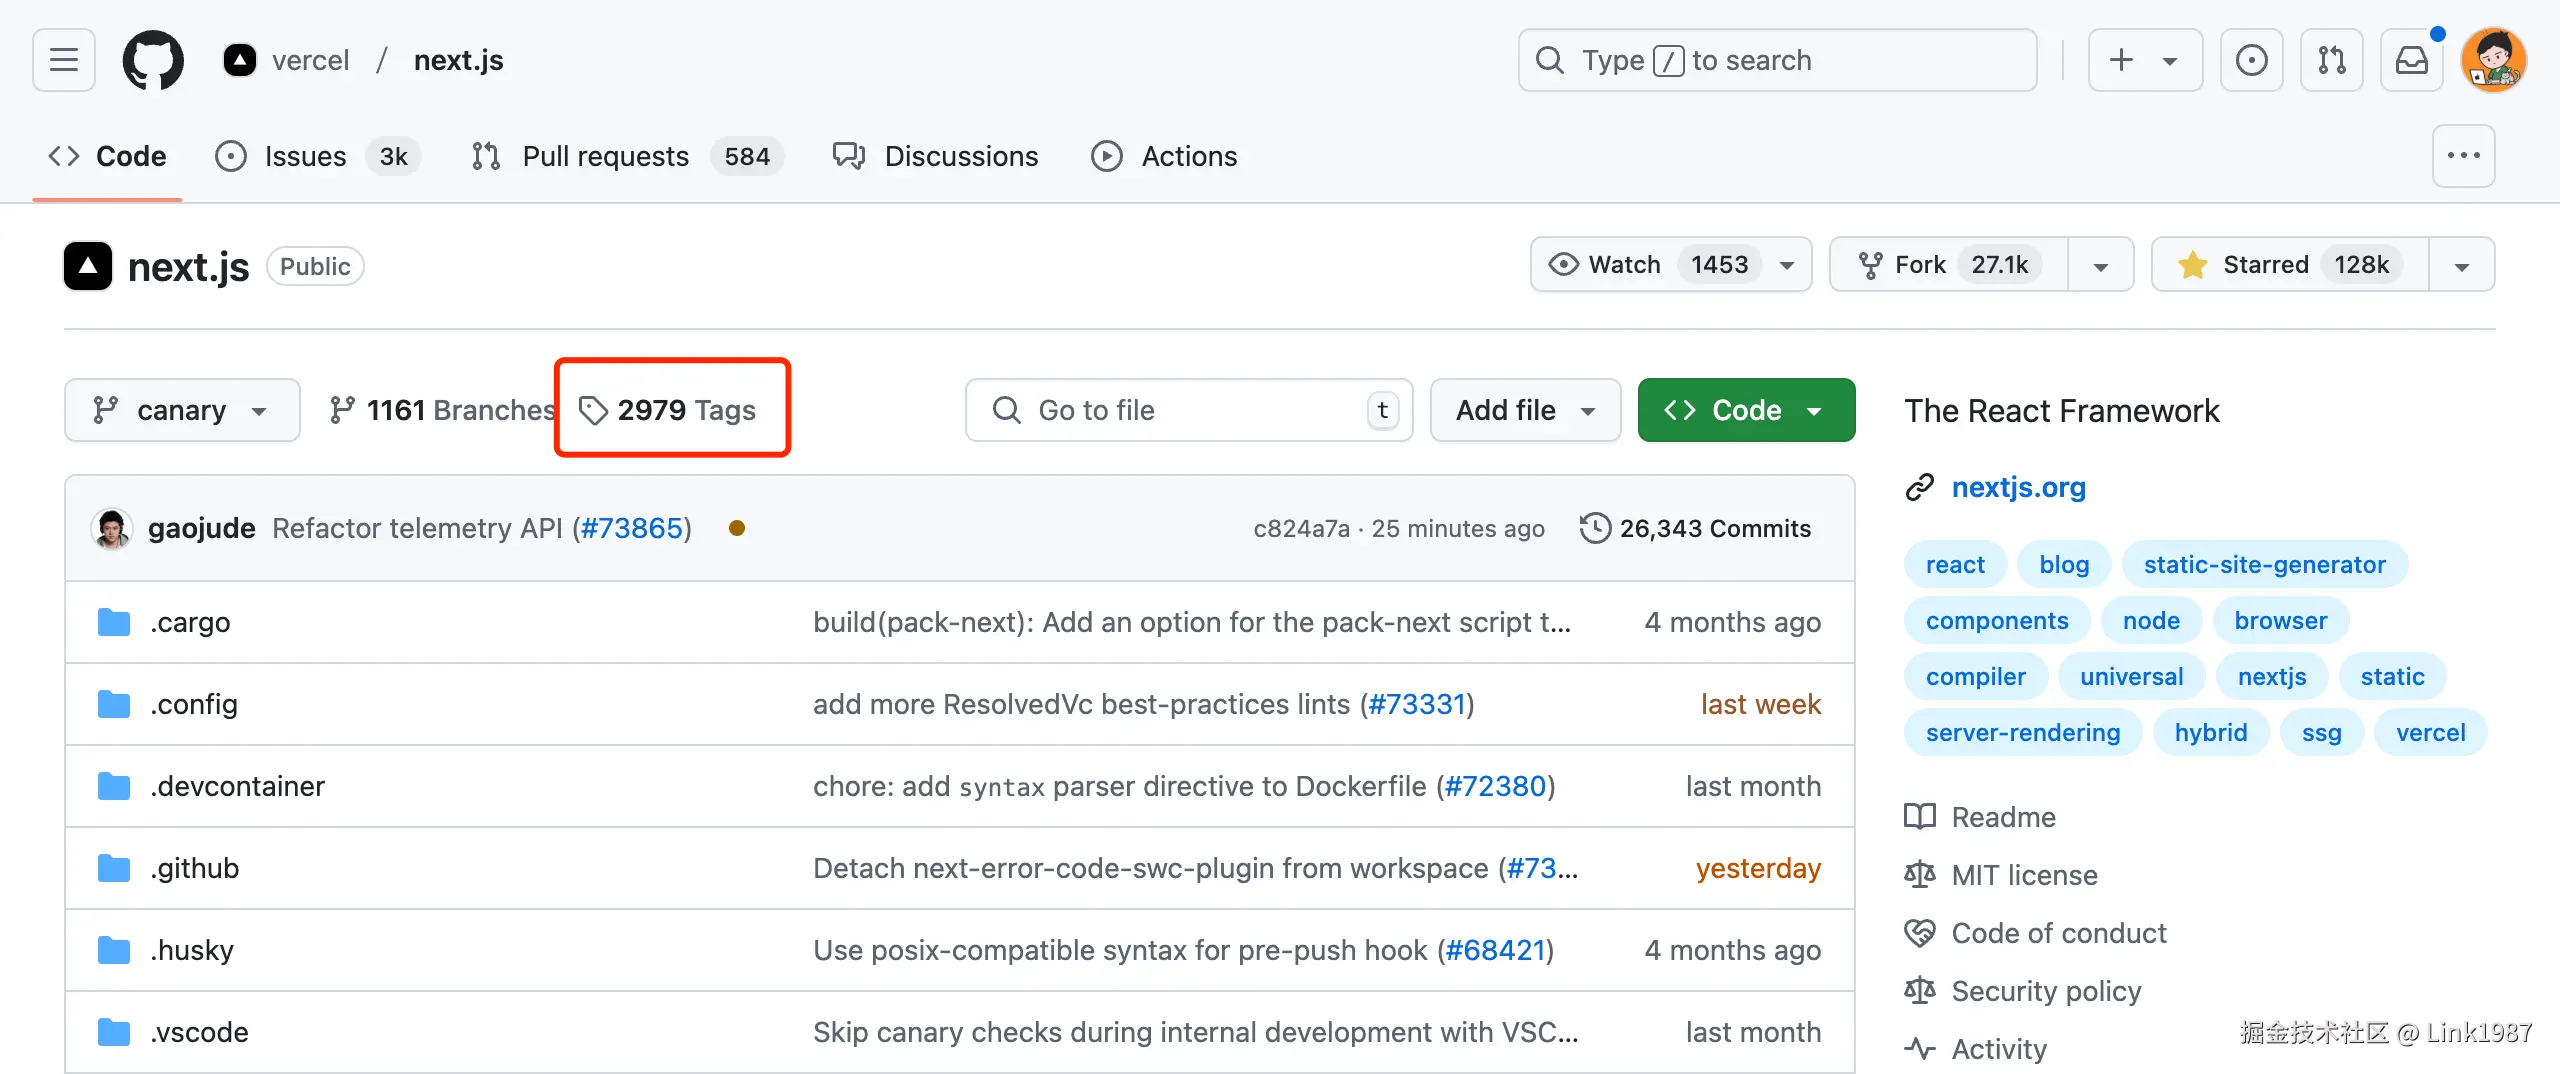Click gaojude's commit author avatar

112,528
